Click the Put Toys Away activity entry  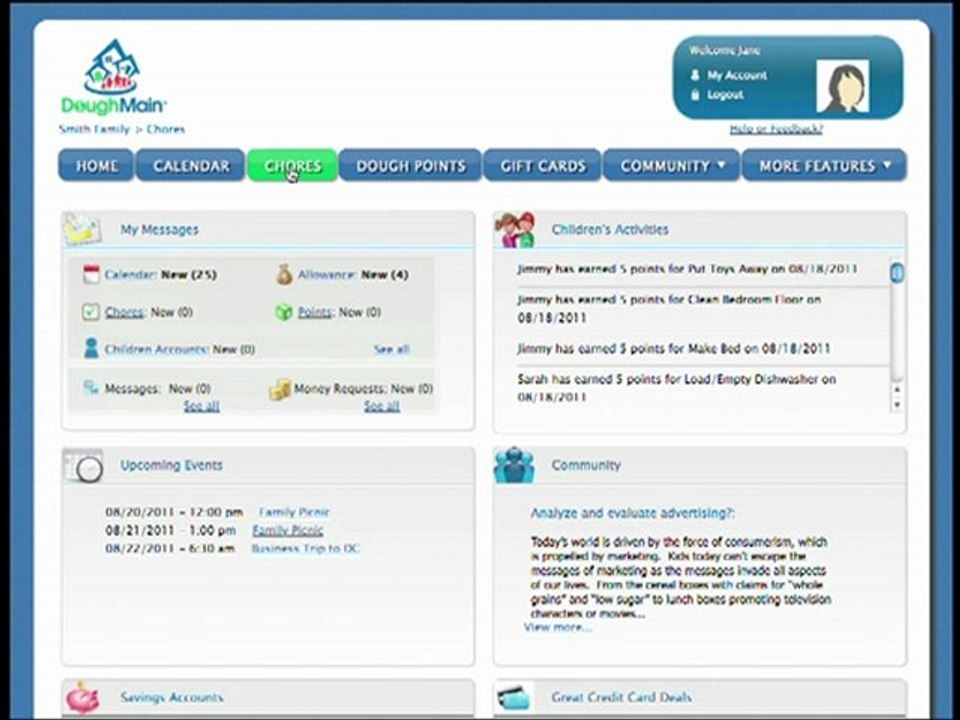pos(687,269)
